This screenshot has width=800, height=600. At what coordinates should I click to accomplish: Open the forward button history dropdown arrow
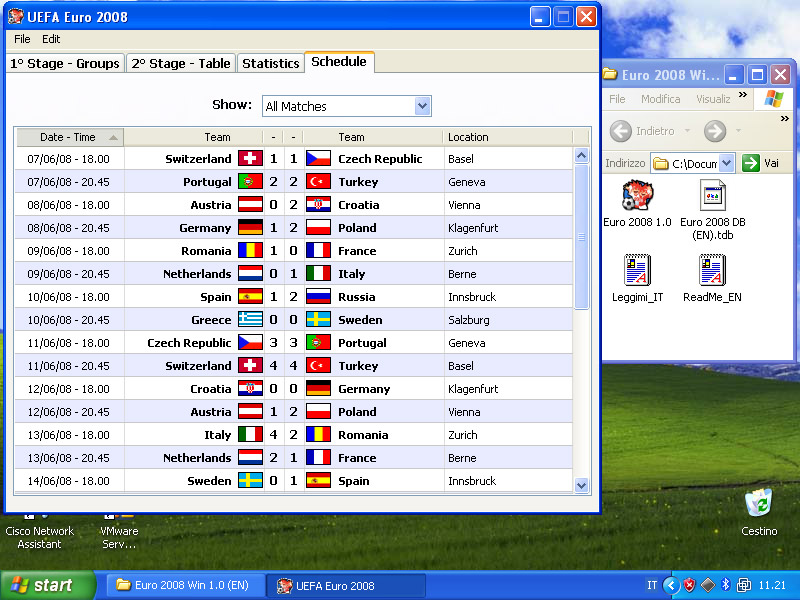pyautogui.click(x=738, y=131)
